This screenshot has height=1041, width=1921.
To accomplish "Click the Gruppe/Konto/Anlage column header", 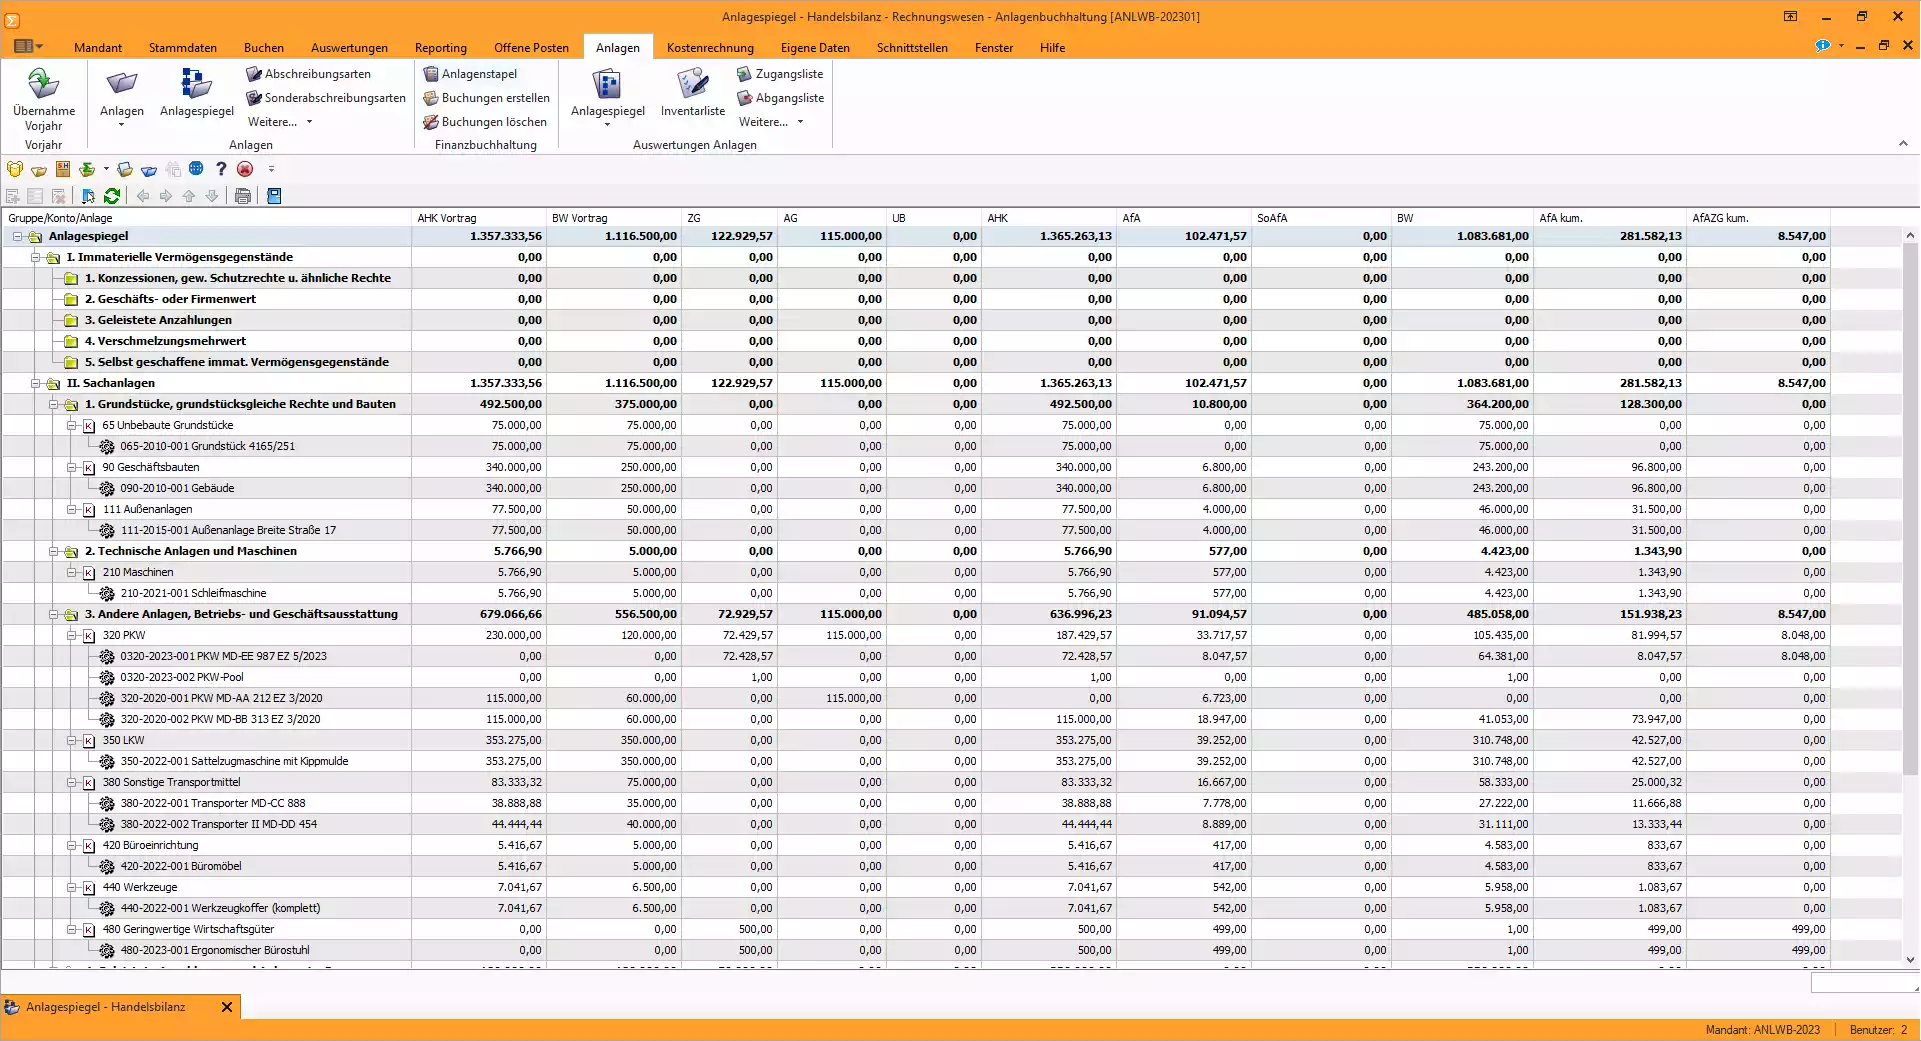I will point(206,218).
